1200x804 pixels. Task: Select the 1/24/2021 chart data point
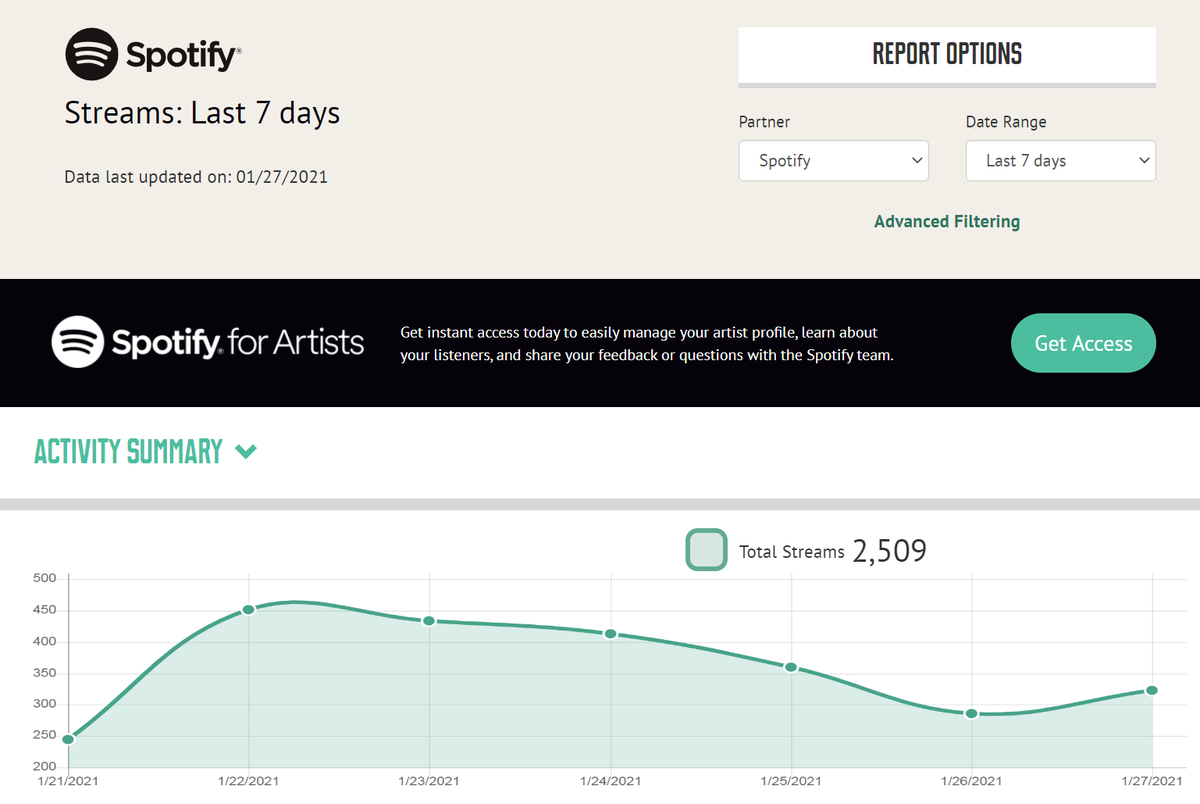[x=610, y=634]
